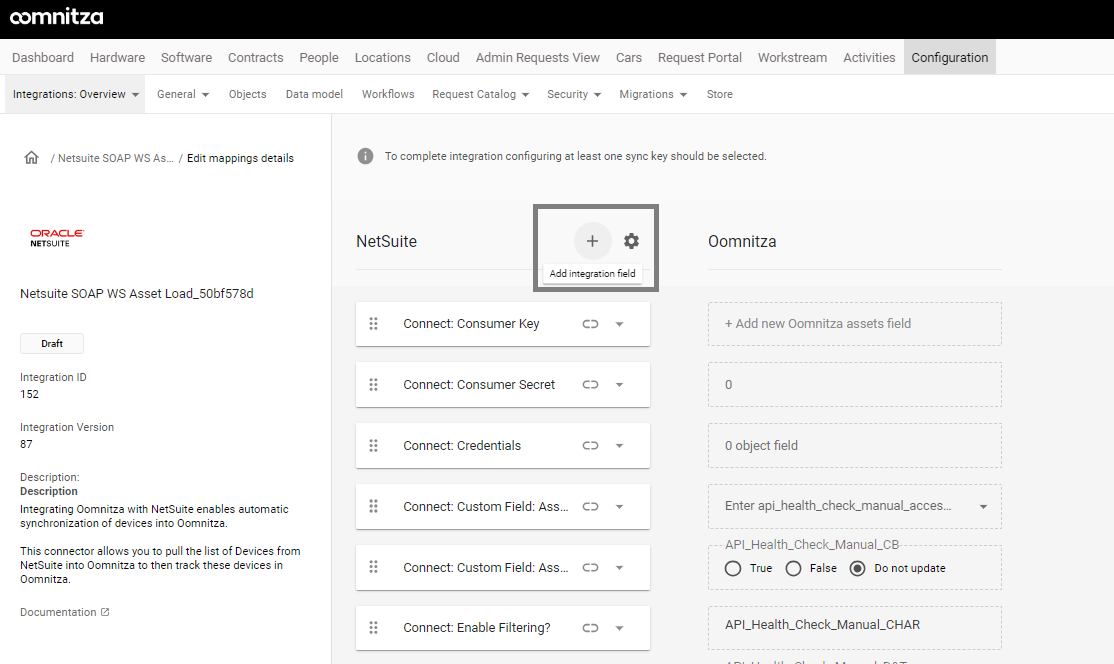Select False for API_Health_Check_Manual_CB
1114x664 pixels.
pyautogui.click(x=794, y=568)
